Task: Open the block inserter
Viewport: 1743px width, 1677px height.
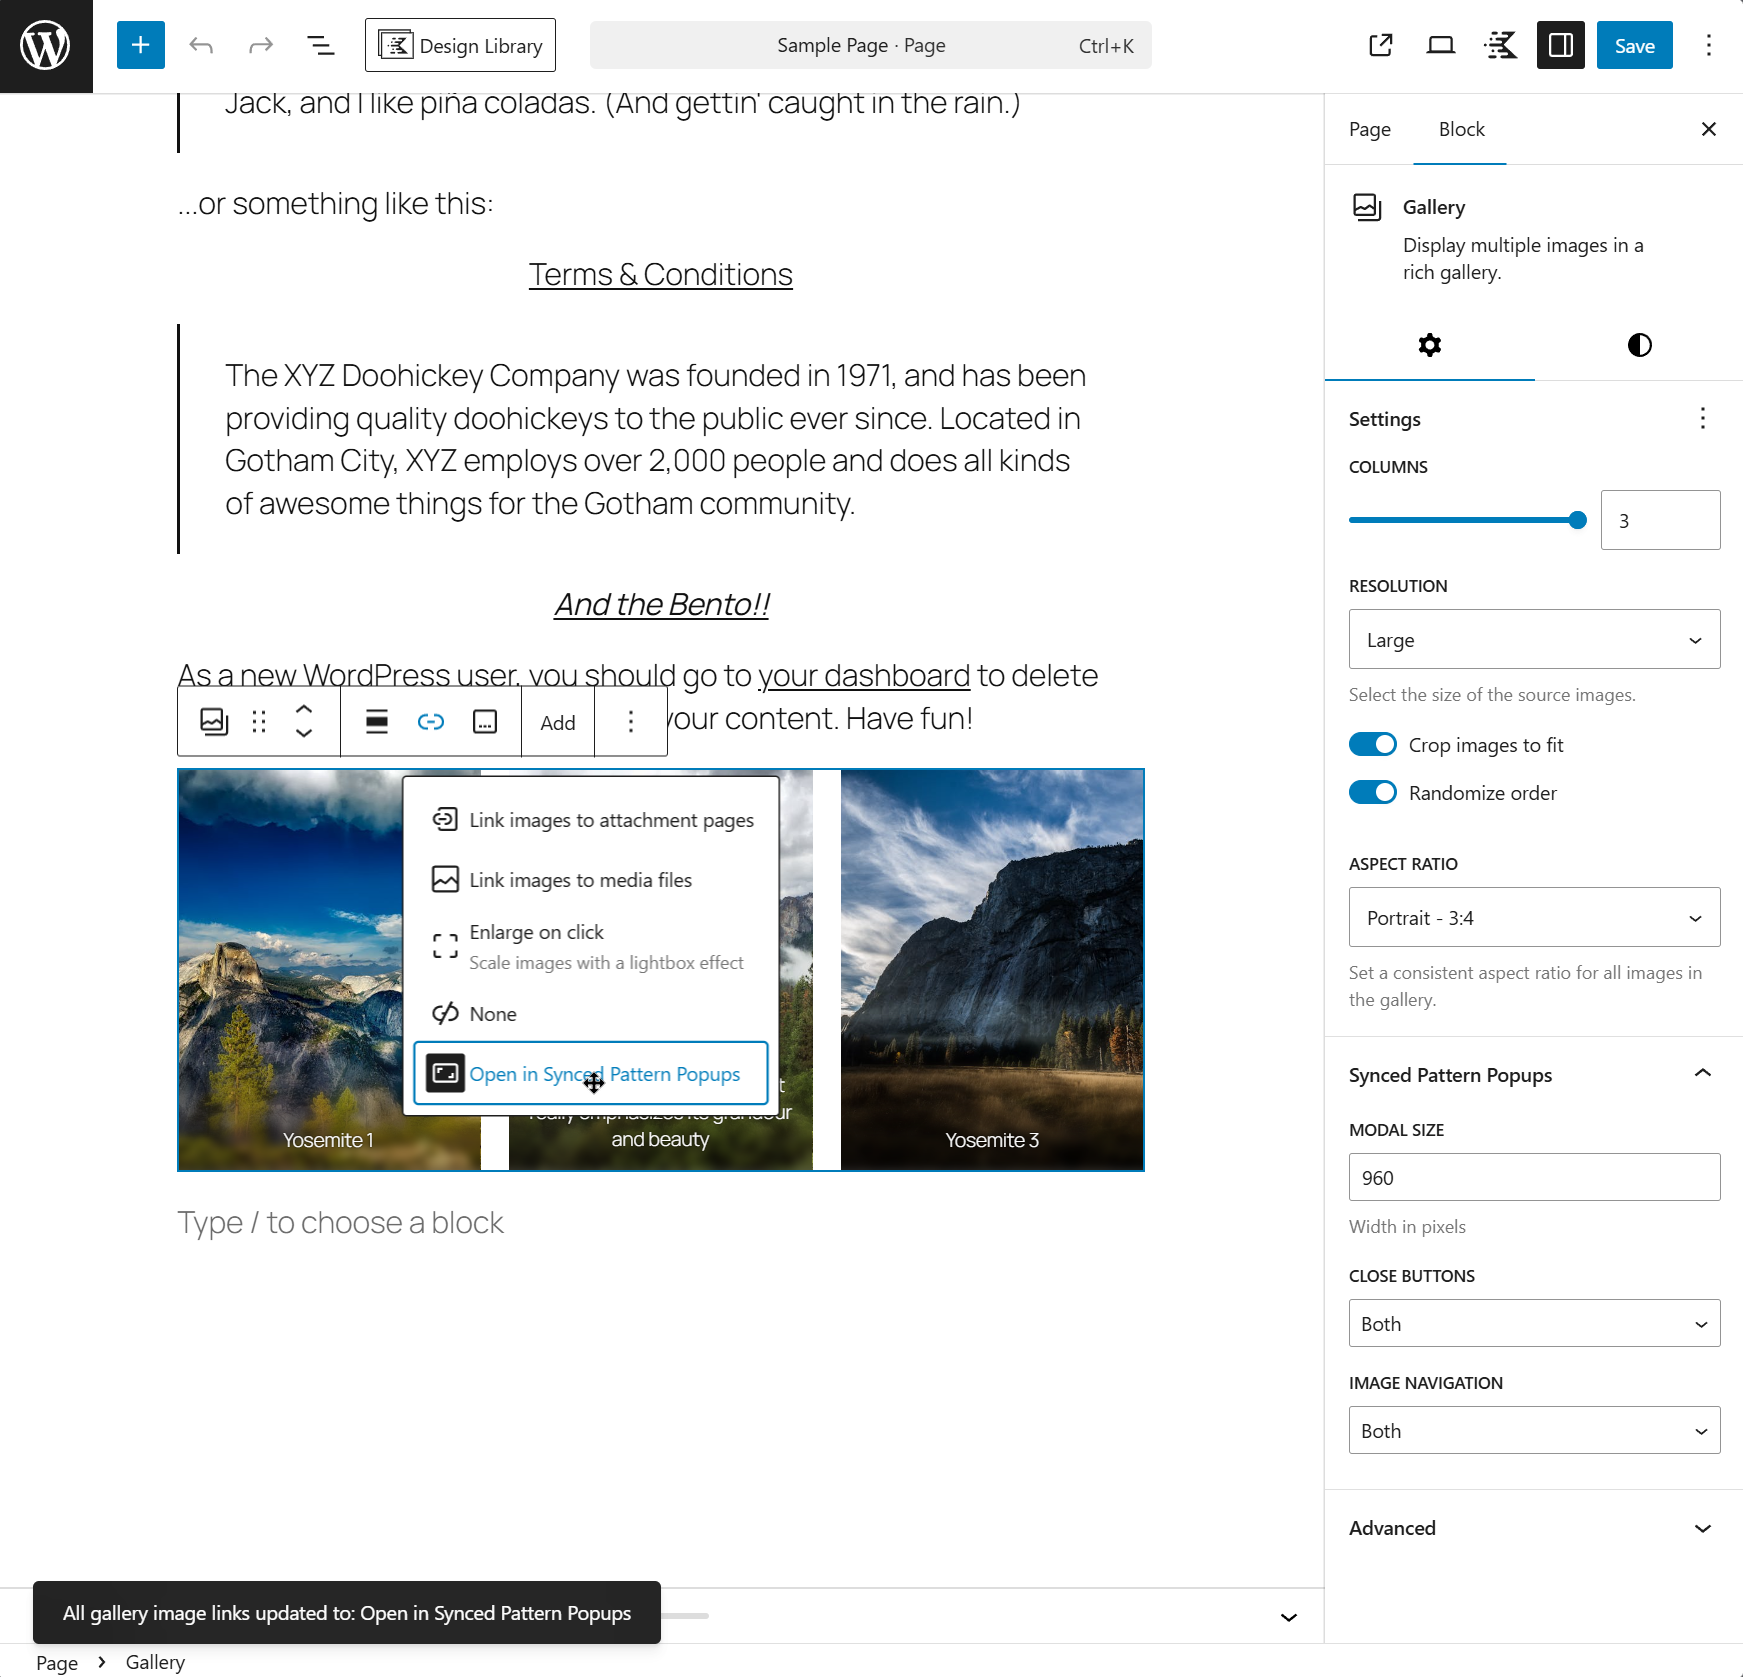Action: click(x=140, y=45)
